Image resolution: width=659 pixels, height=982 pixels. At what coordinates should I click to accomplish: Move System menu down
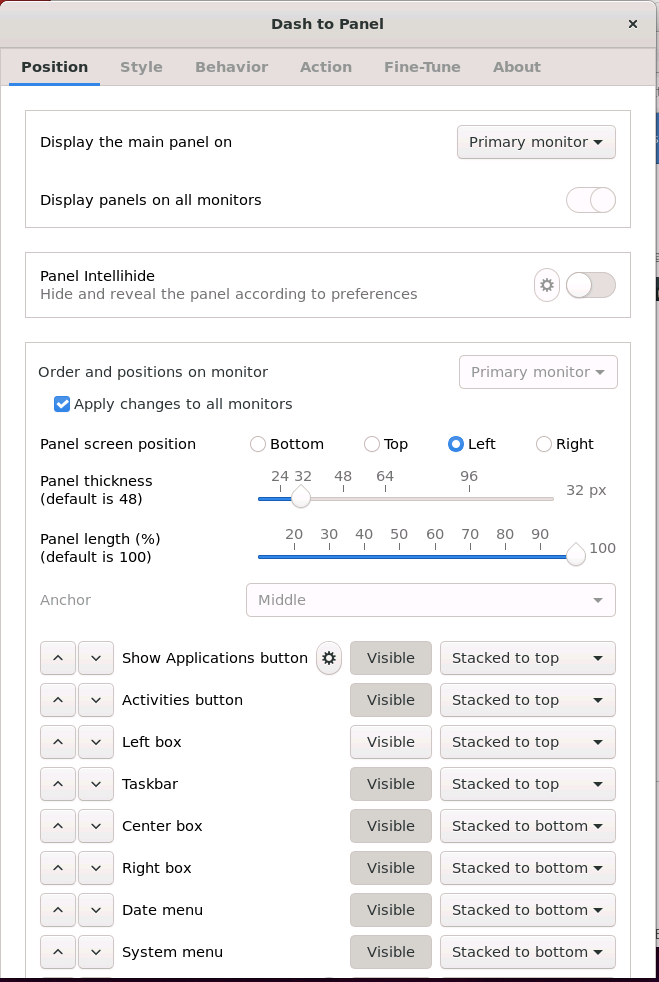pyautogui.click(x=96, y=952)
